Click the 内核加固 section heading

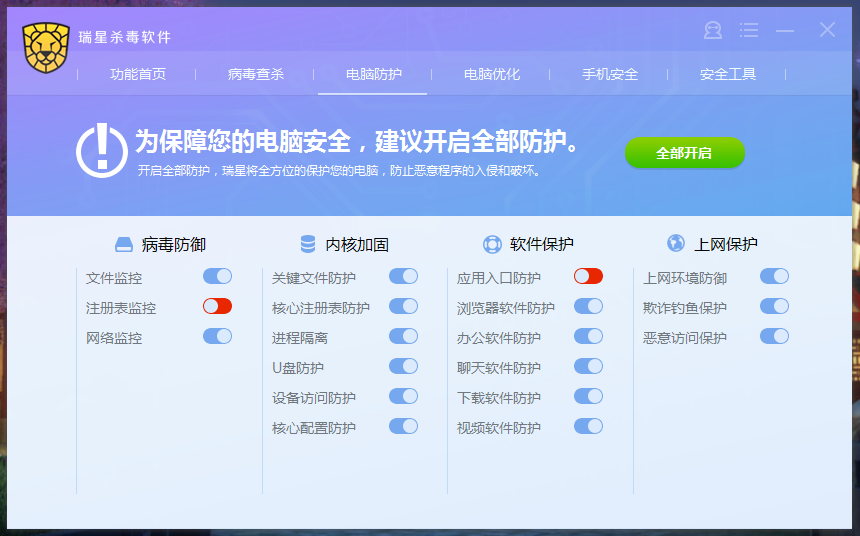[x=357, y=245]
